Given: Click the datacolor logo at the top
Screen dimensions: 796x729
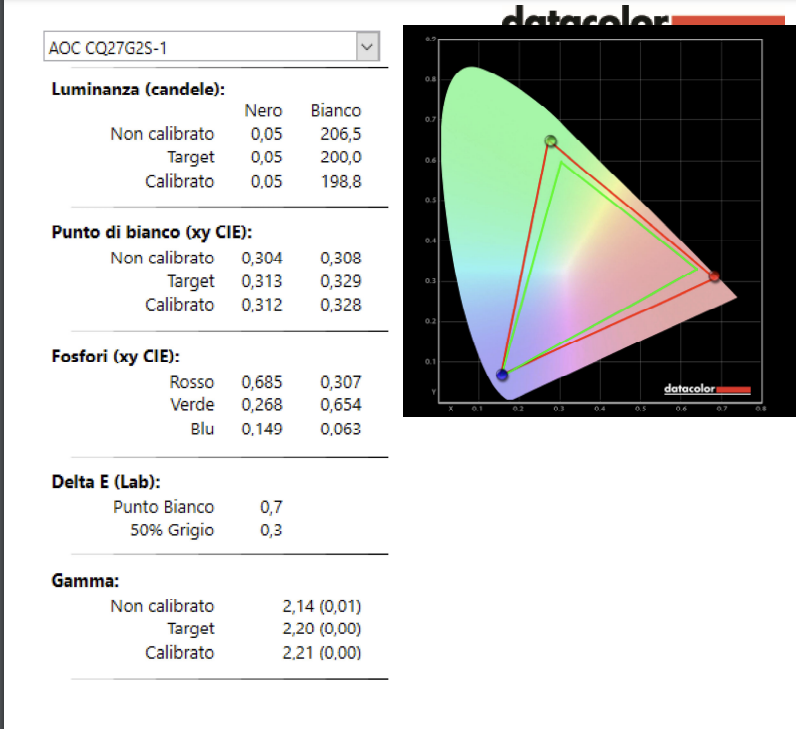Looking at the screenshot, I should [x=643, y=17].
